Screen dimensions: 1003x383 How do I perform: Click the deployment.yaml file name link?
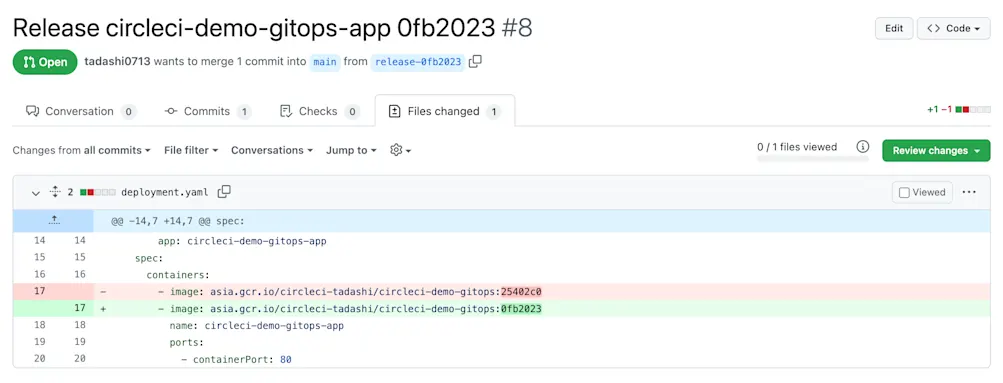[164, 192]
